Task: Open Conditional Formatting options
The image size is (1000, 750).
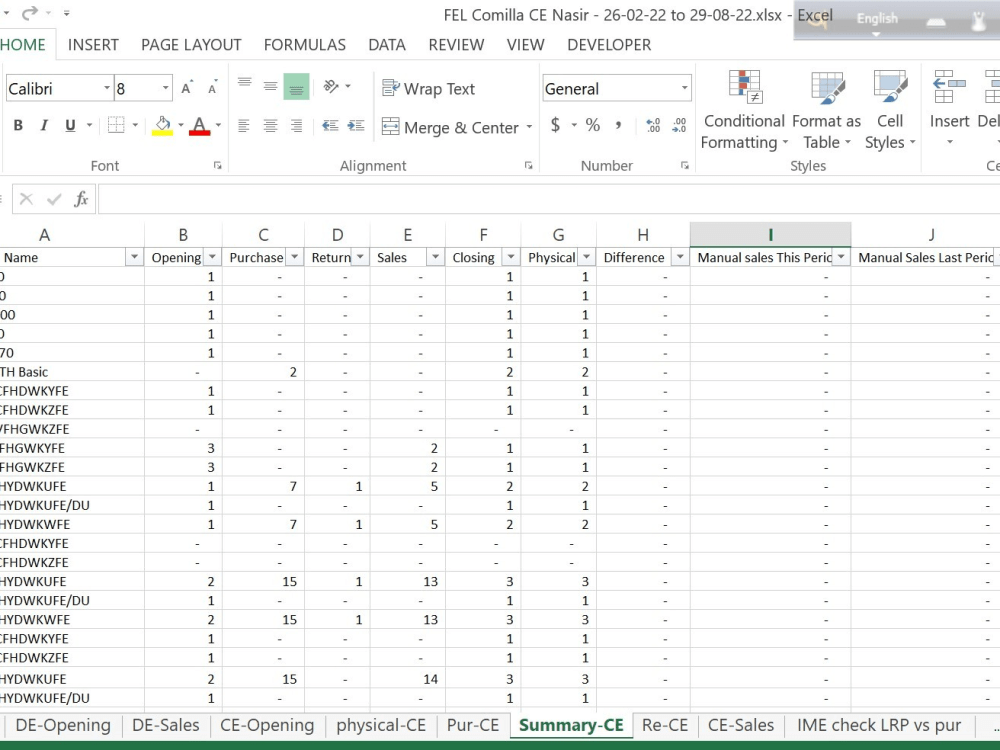Action: click(744, 110)
